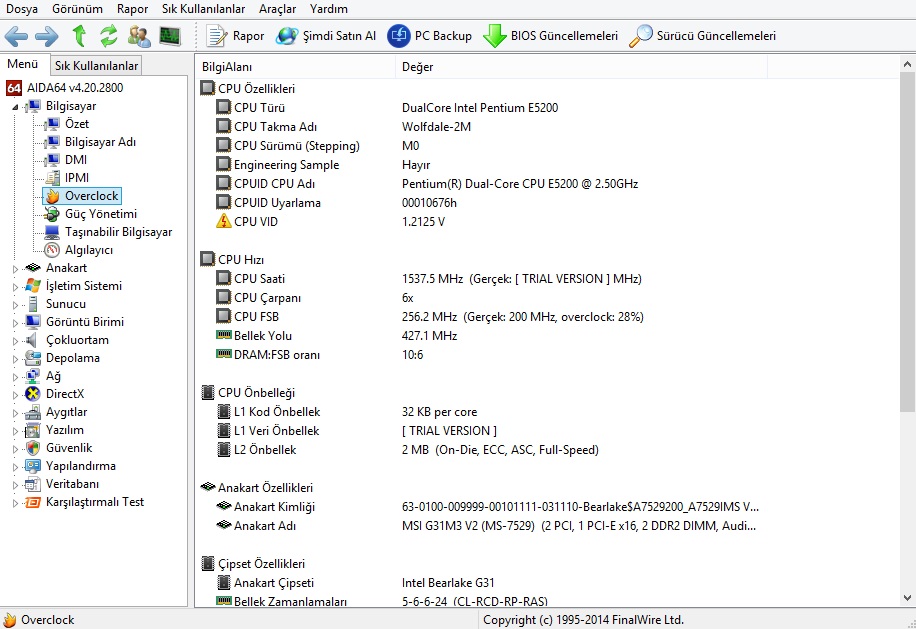Click the Anakart Kimliği row icon
The image size is (916, 629).
tap(223, 506)
